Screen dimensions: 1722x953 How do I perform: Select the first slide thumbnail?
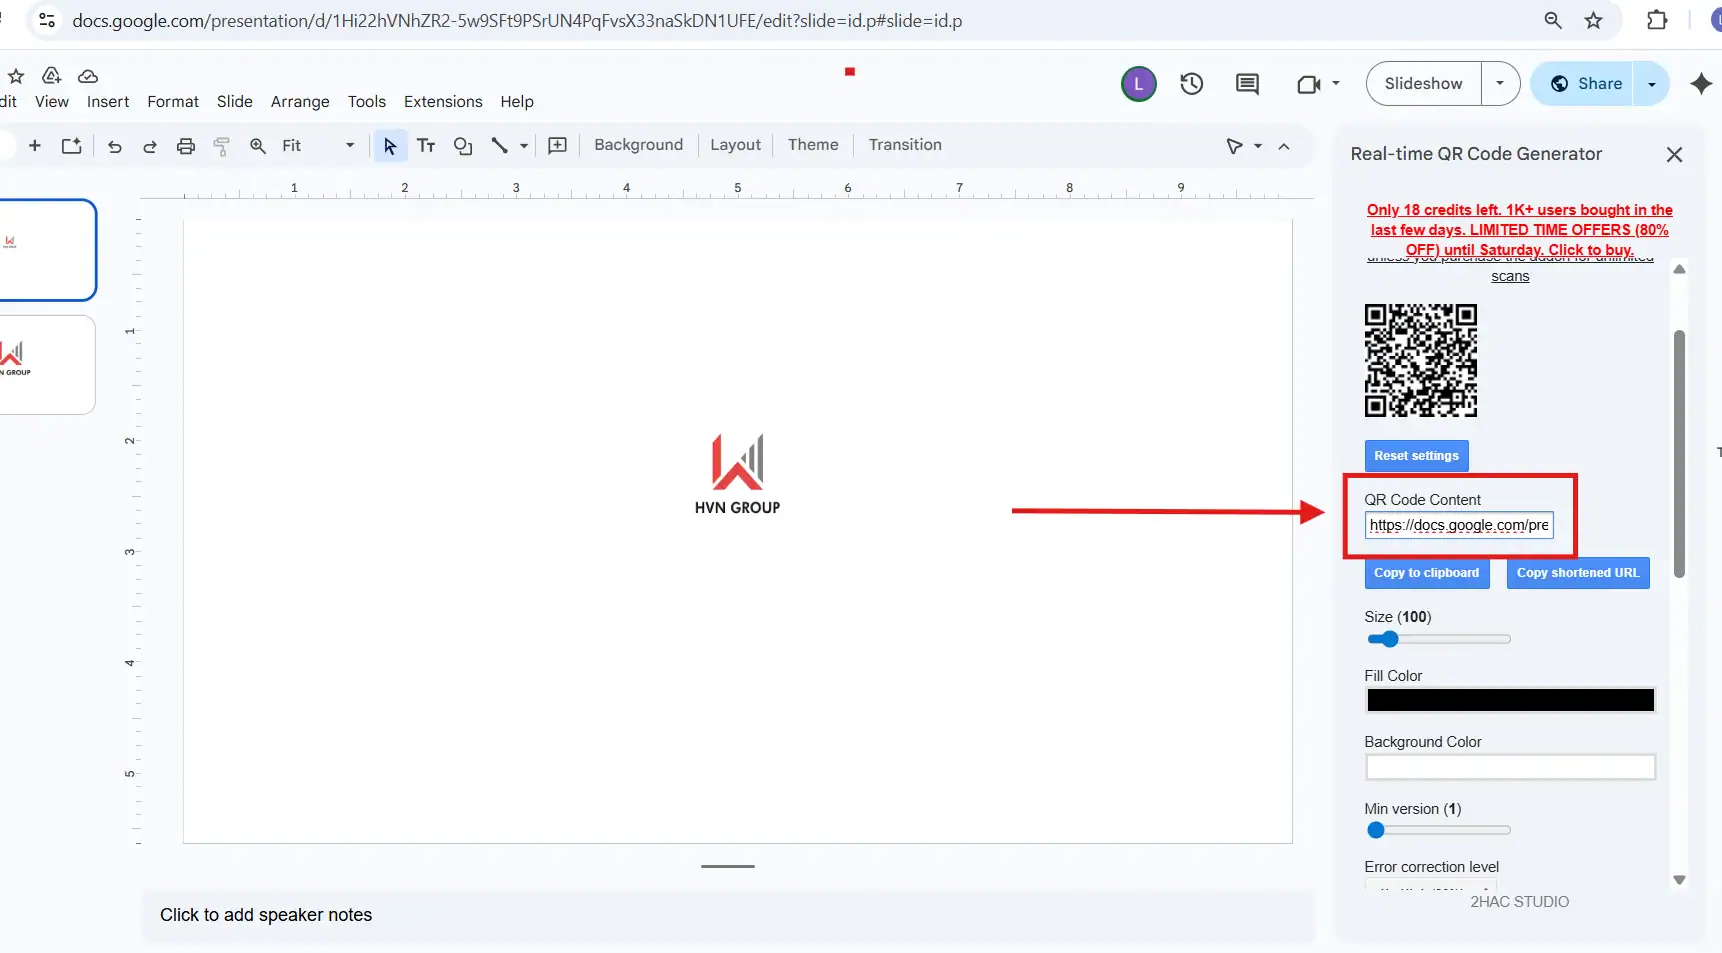coord(47,250)
